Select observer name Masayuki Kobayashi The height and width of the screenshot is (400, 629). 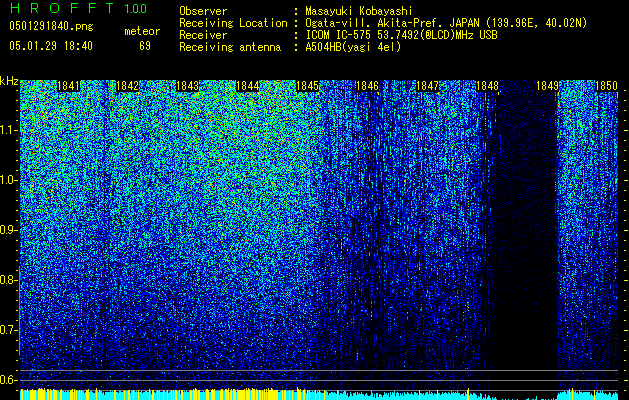point(359,11)
